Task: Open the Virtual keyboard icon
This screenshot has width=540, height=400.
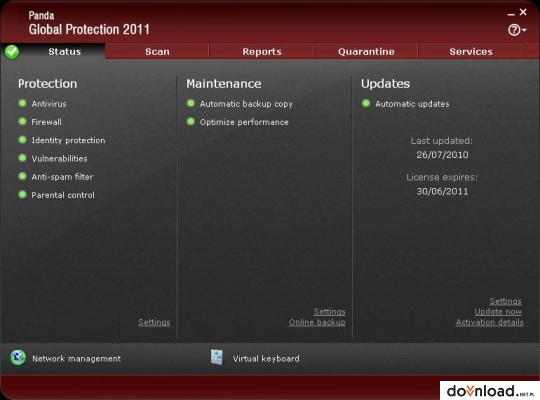Action: pos(217,357)
